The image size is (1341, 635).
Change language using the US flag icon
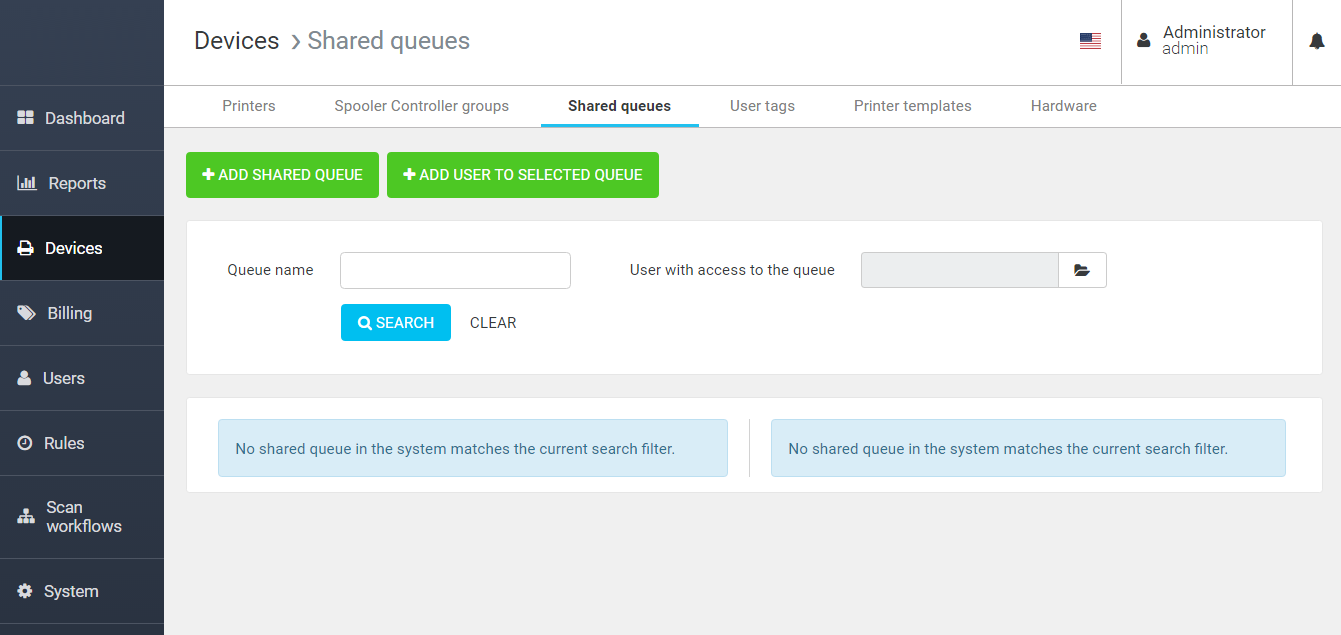tap(1090, 41)
